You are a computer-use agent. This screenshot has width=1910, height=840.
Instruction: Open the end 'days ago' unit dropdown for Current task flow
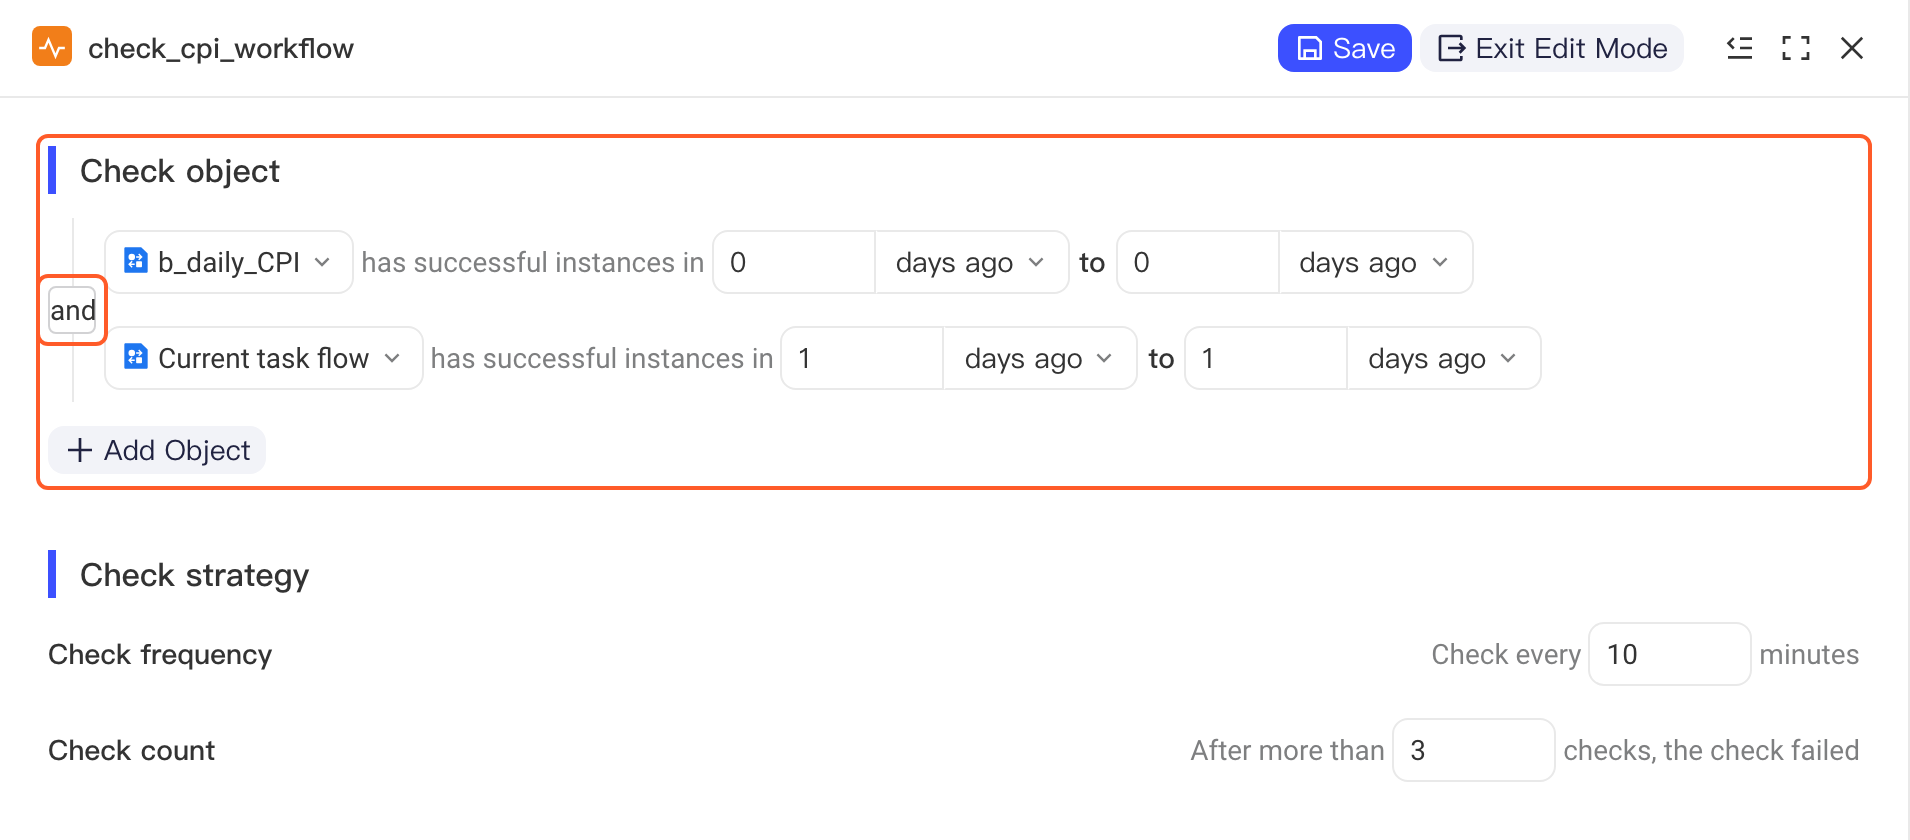1443,358
